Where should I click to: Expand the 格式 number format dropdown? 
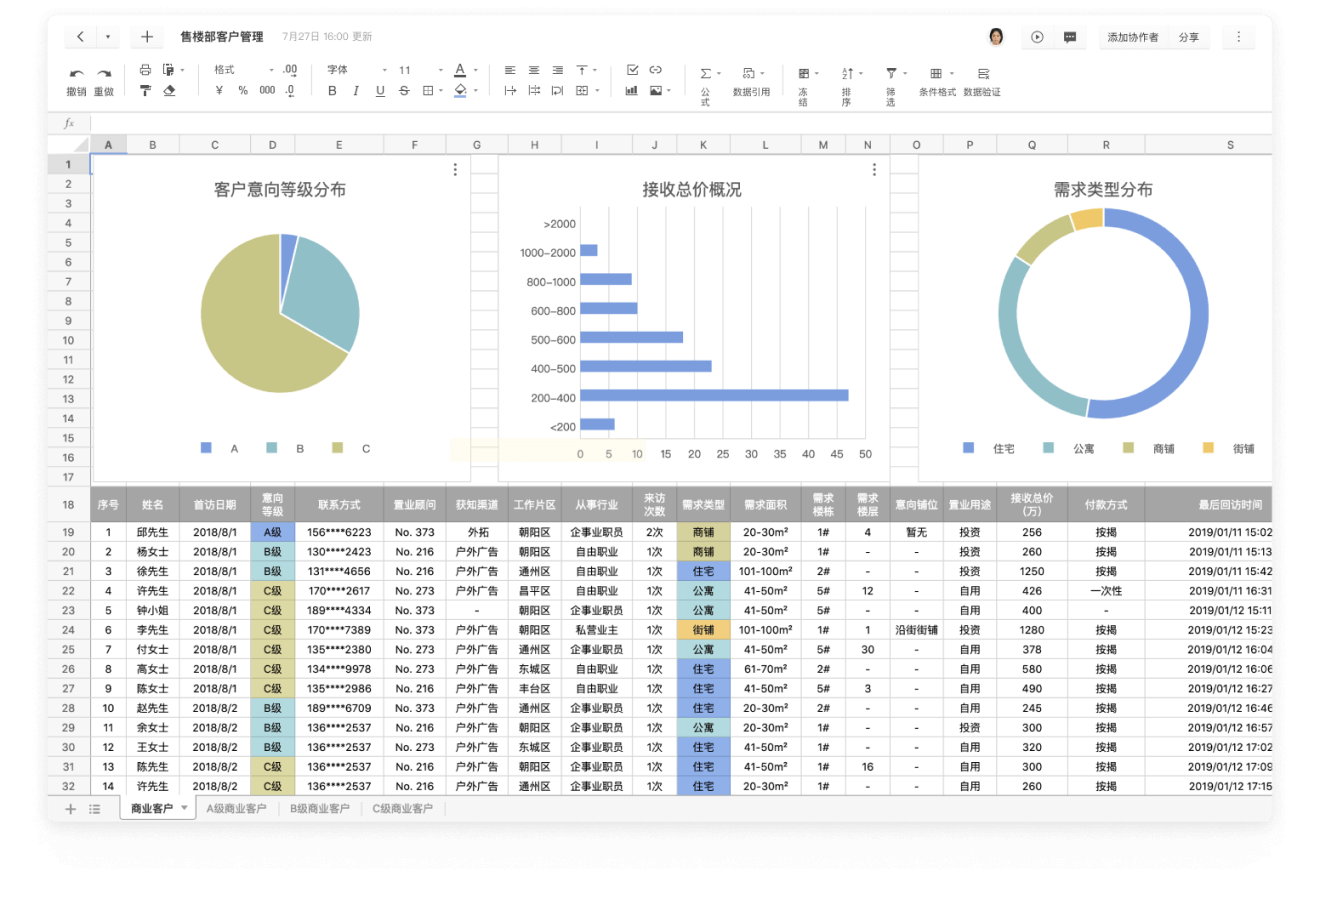pos(271,70)
